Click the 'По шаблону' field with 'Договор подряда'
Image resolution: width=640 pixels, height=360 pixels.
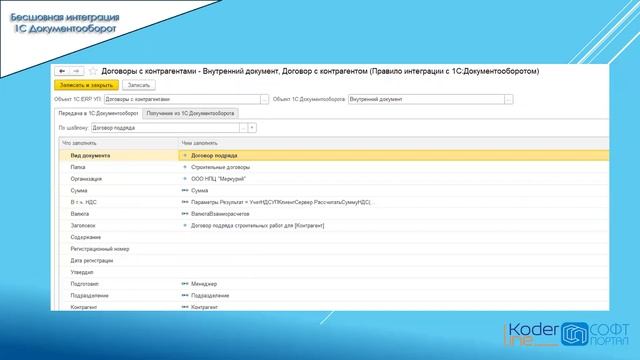(165, 128)
